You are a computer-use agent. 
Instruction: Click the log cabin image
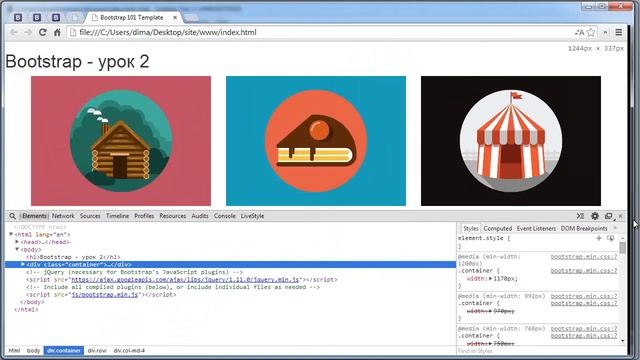pyautogui.click(x=121, y=141)
